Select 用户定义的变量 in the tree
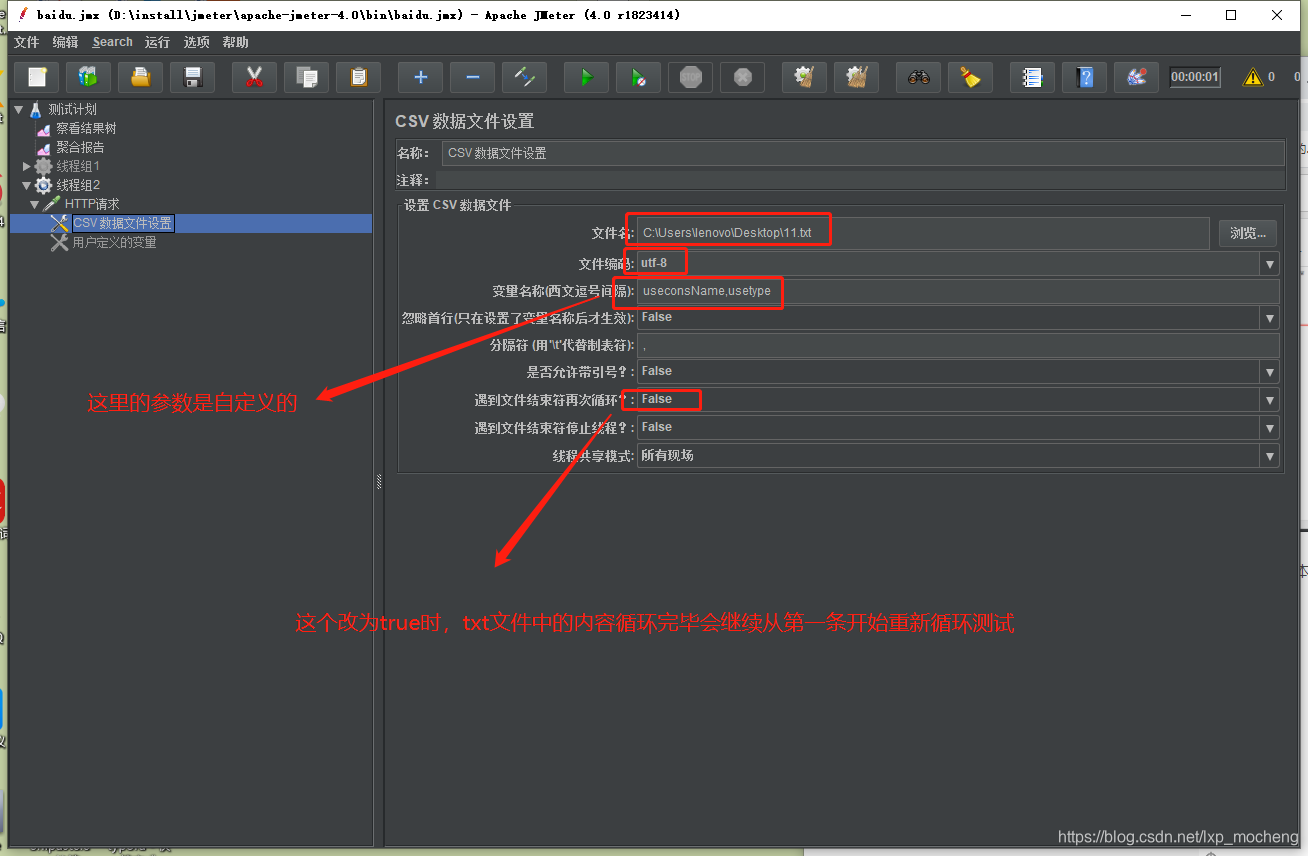 [114, 242]
